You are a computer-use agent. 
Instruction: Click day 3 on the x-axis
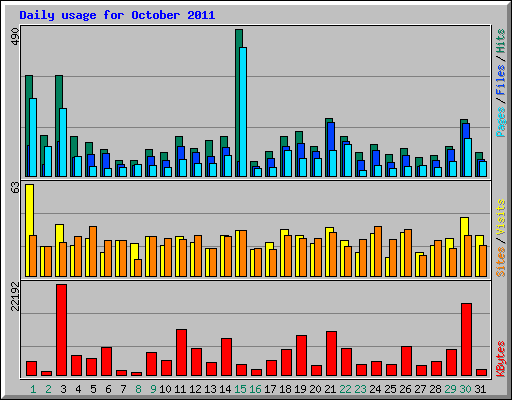pos(63,389)
